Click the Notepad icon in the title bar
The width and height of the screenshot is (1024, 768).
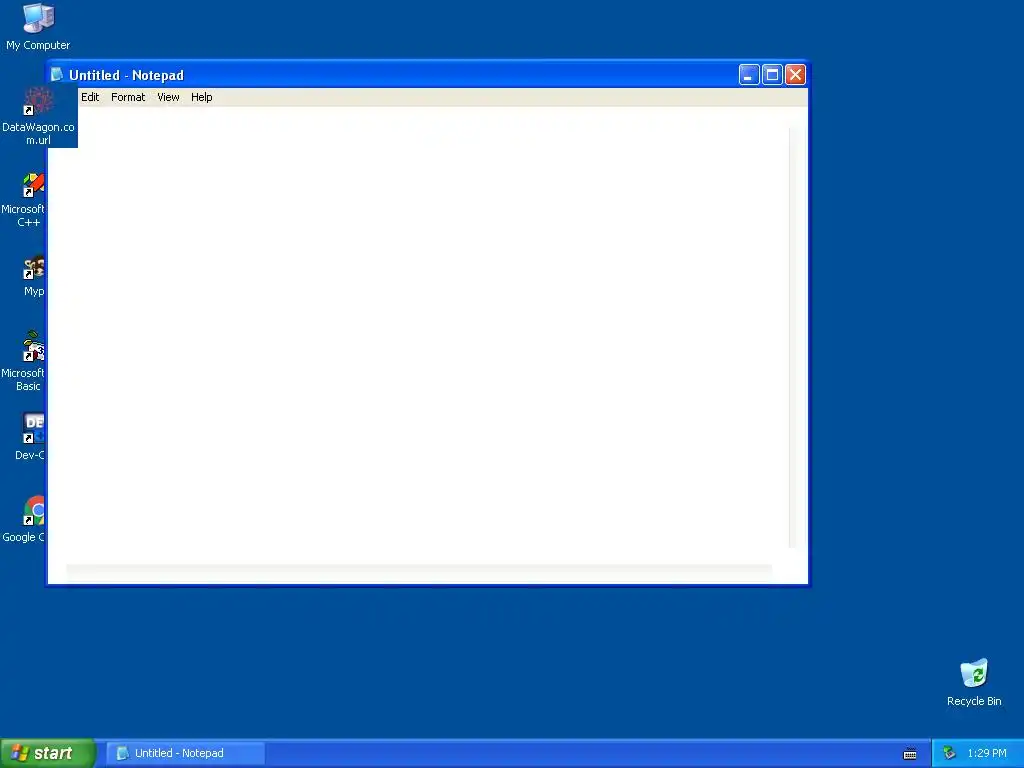tap(57, 74)
